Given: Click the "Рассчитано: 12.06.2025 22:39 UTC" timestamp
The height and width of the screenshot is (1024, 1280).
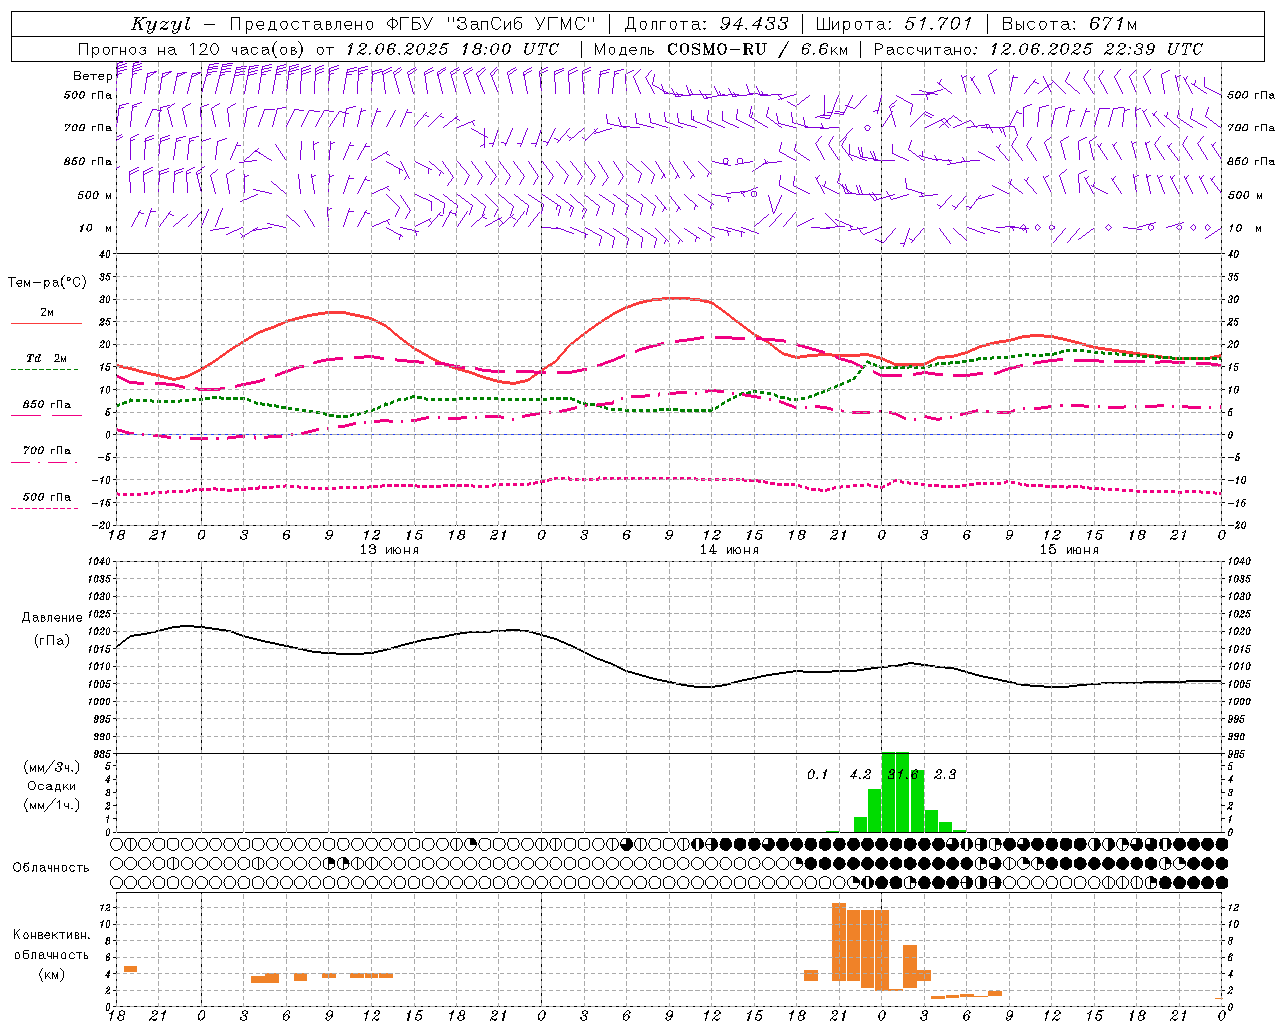Looking at the screenshot, I should click(x=1038, y=49).
